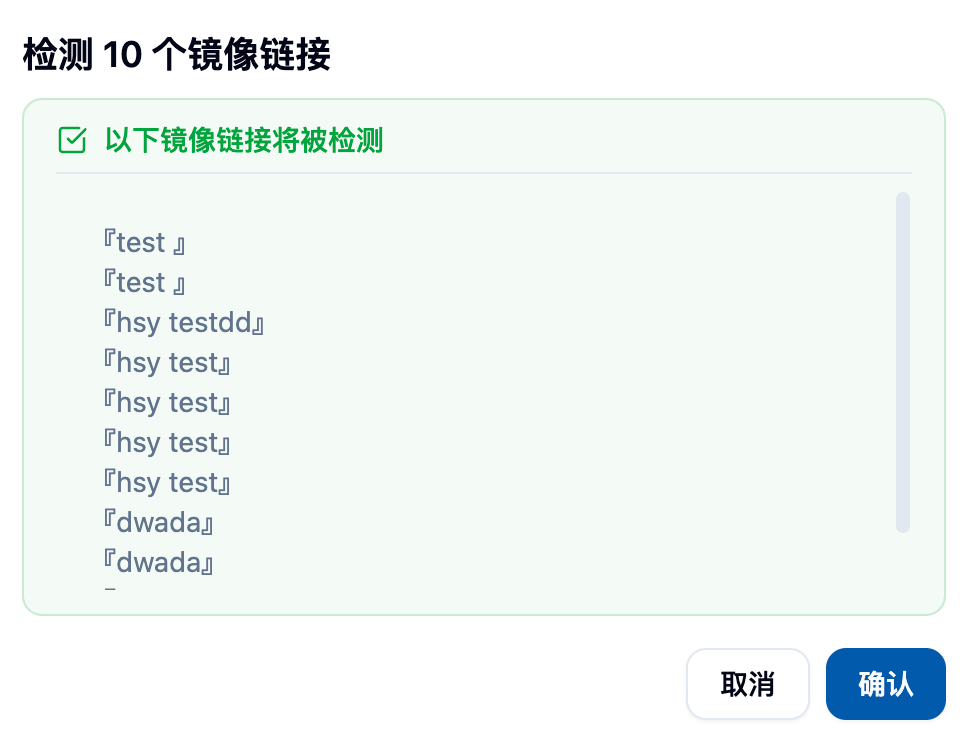This screenshot has width=964, height=730.
Task: Click the cut-off entry at the list bottom
Action: coord(111,591)
